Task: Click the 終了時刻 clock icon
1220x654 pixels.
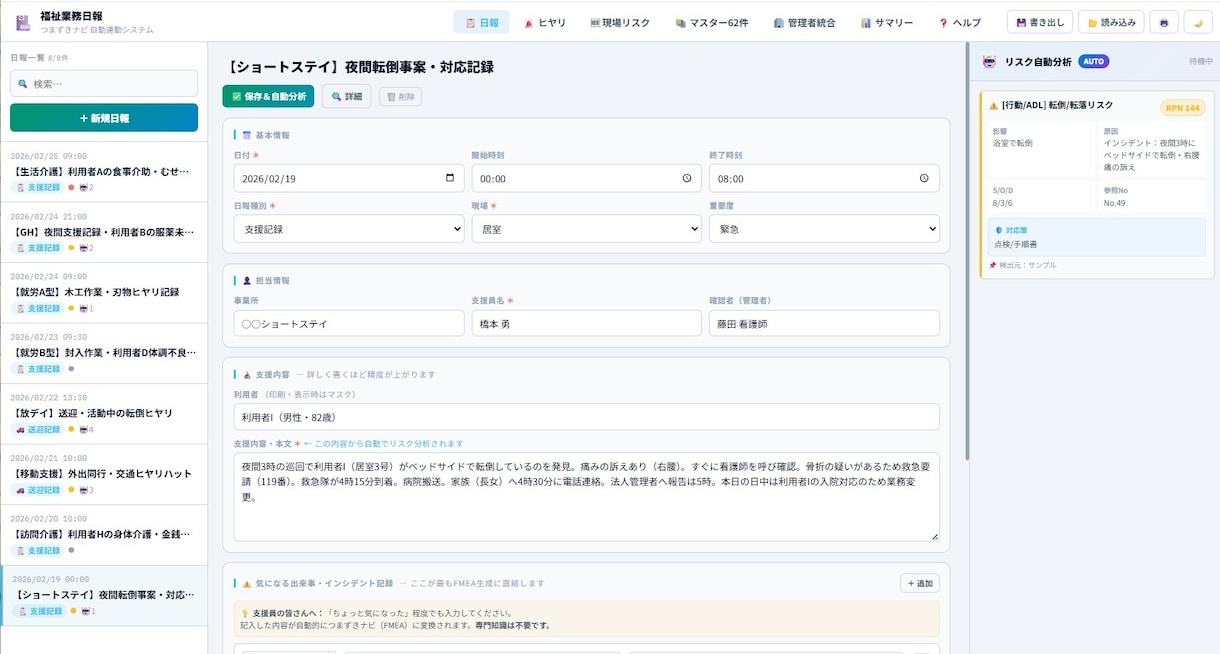Action: [x=924, y=178]
